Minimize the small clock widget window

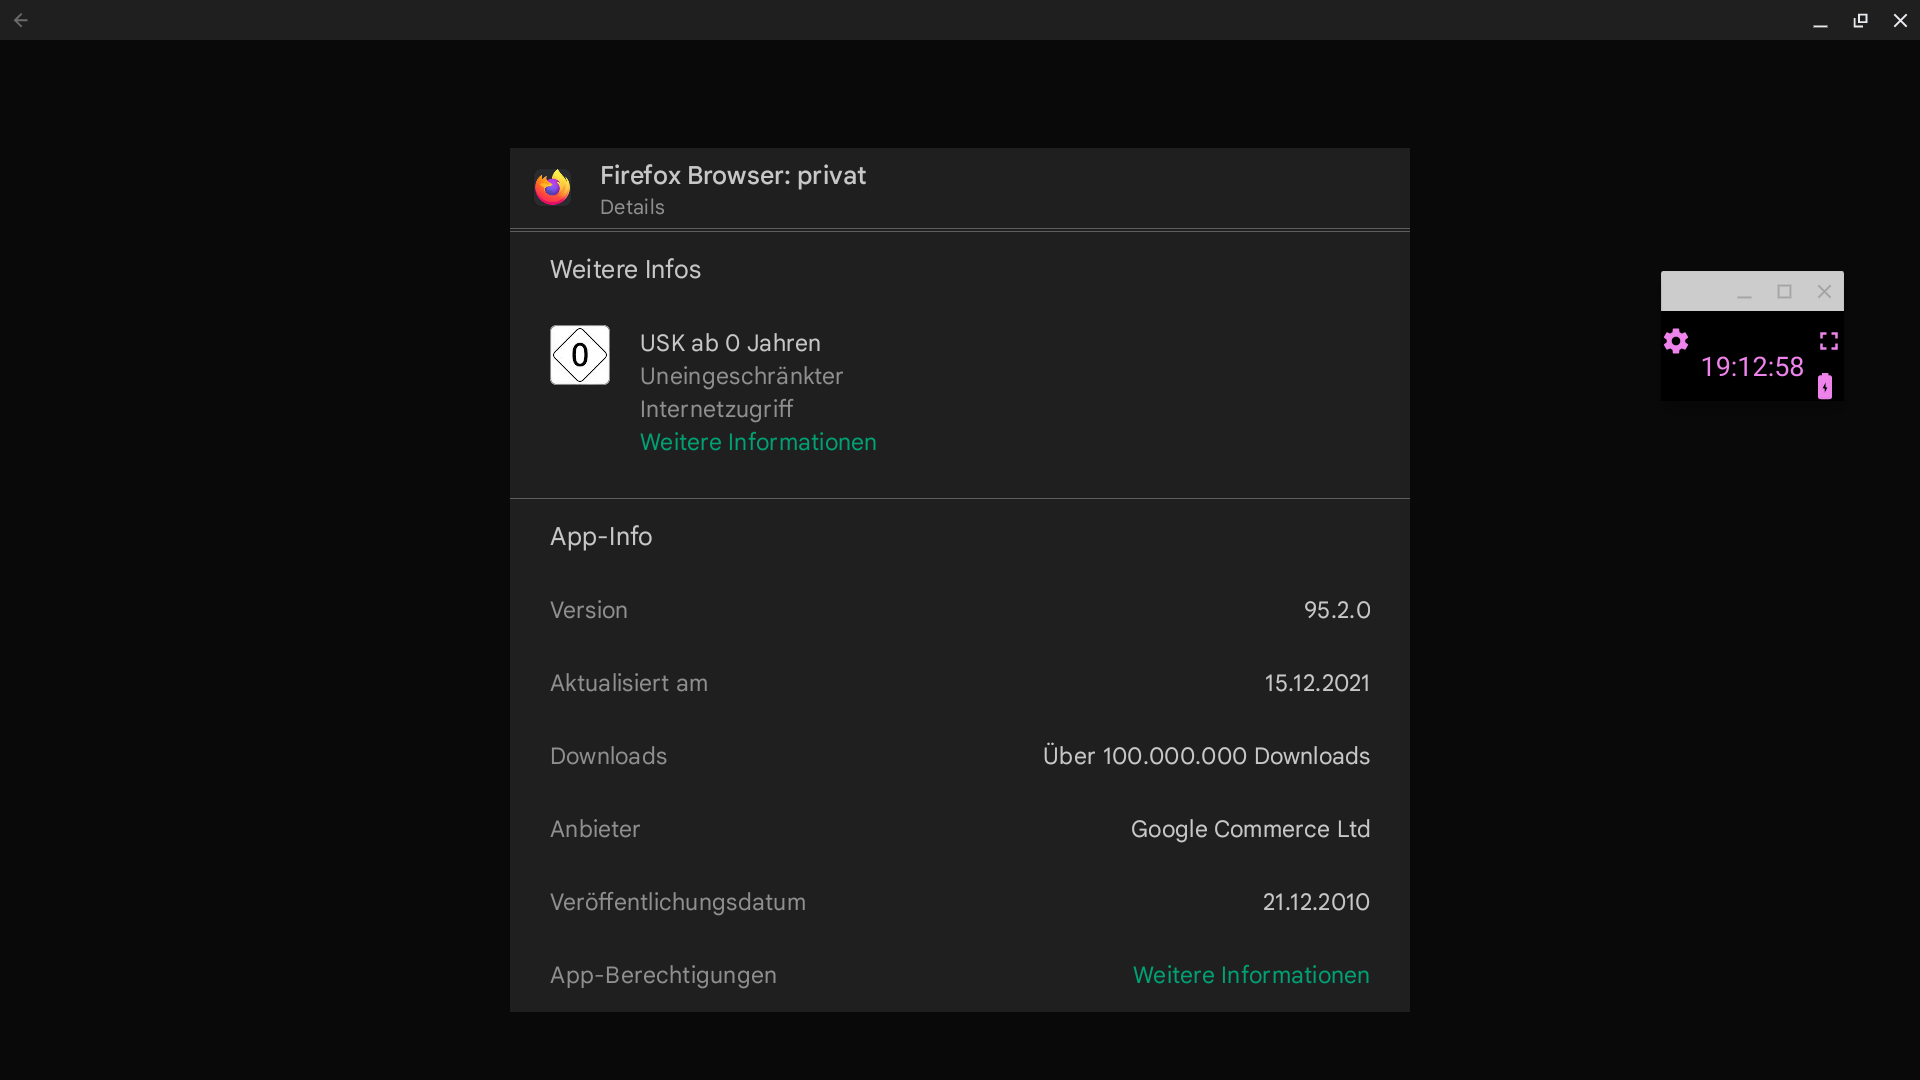point(1744,292)
